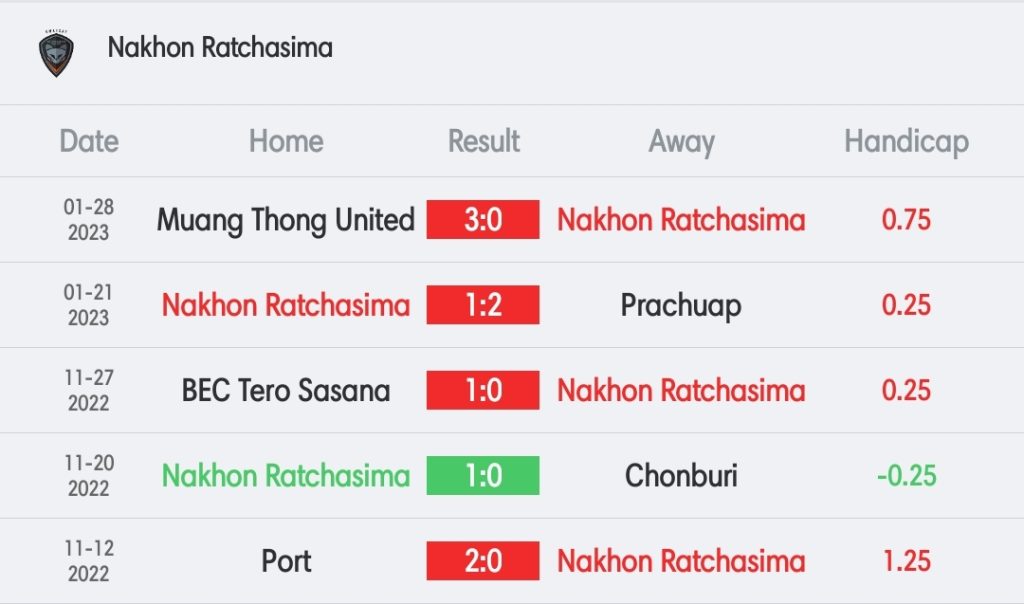Open the Nakhon Ratchasima team title
The width and height of the screenshot is (1024, 604).
point(220,48)
